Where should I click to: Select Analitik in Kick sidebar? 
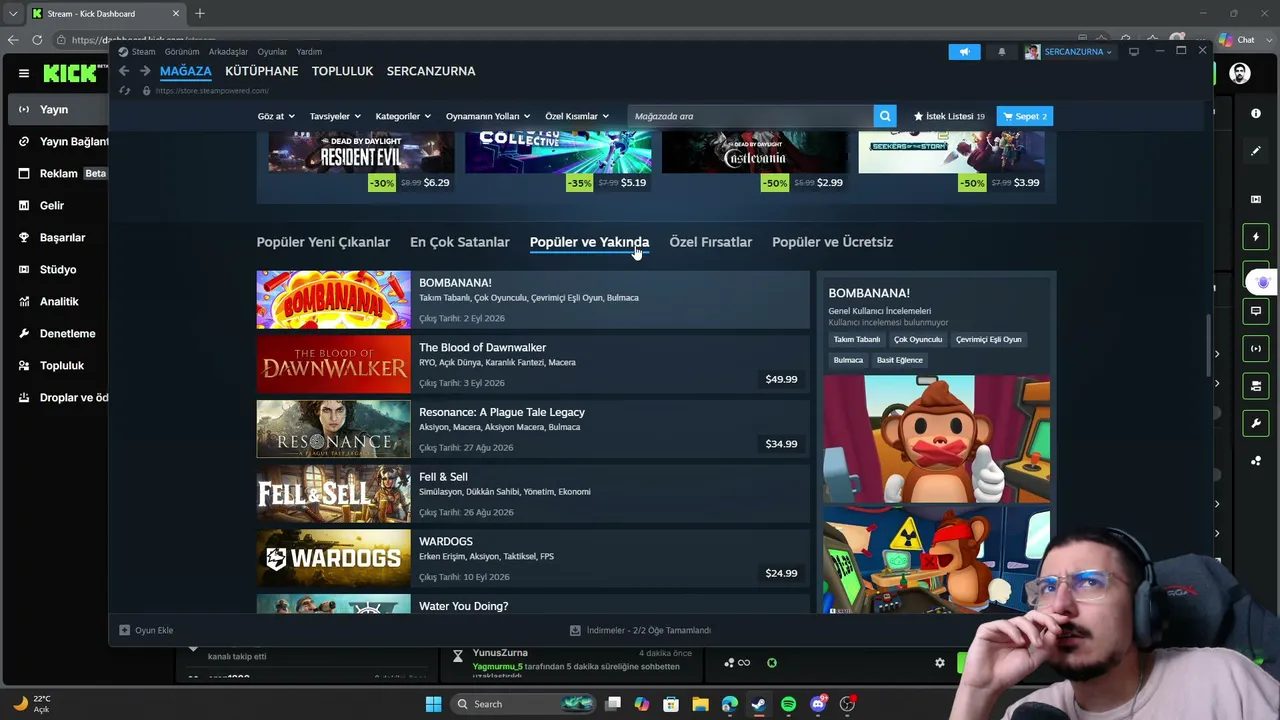tap(58, 301)
